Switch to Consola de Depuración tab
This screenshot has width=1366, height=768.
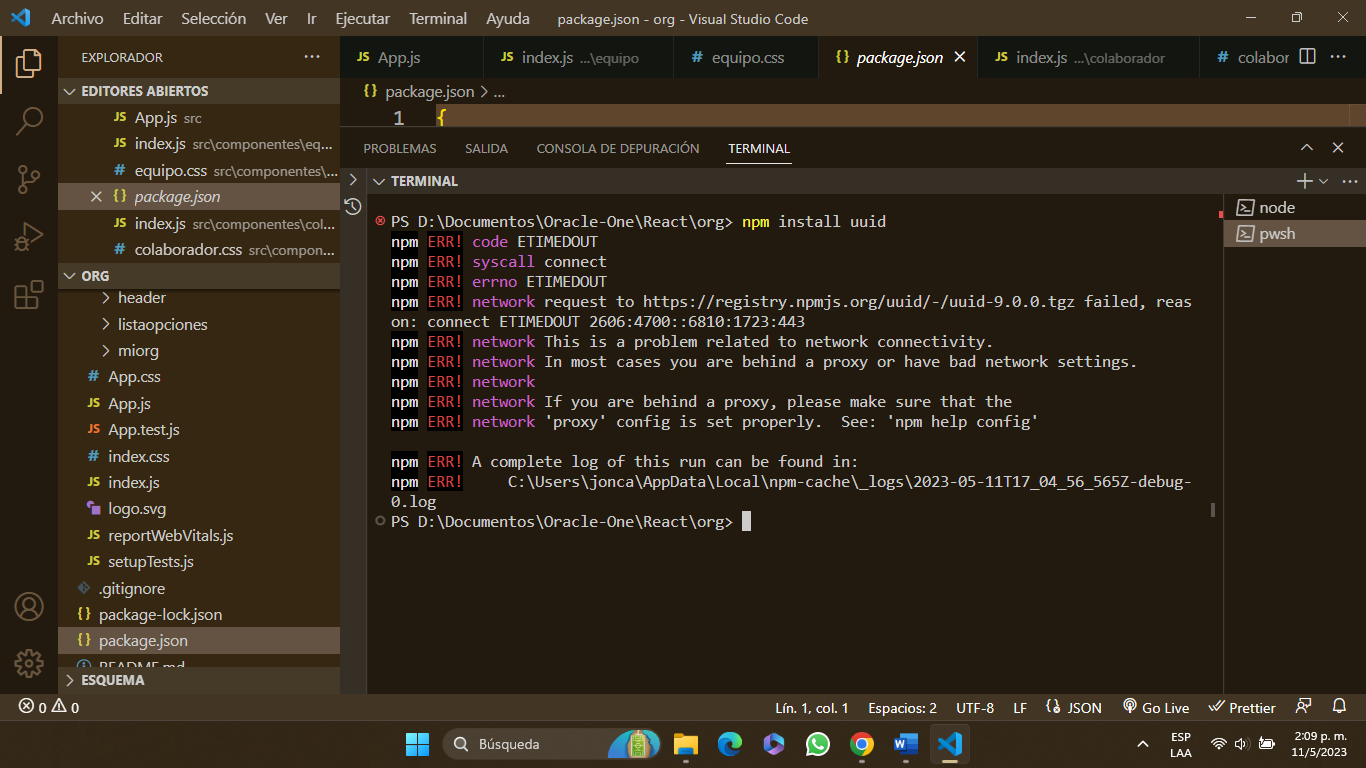coord(618,148)
